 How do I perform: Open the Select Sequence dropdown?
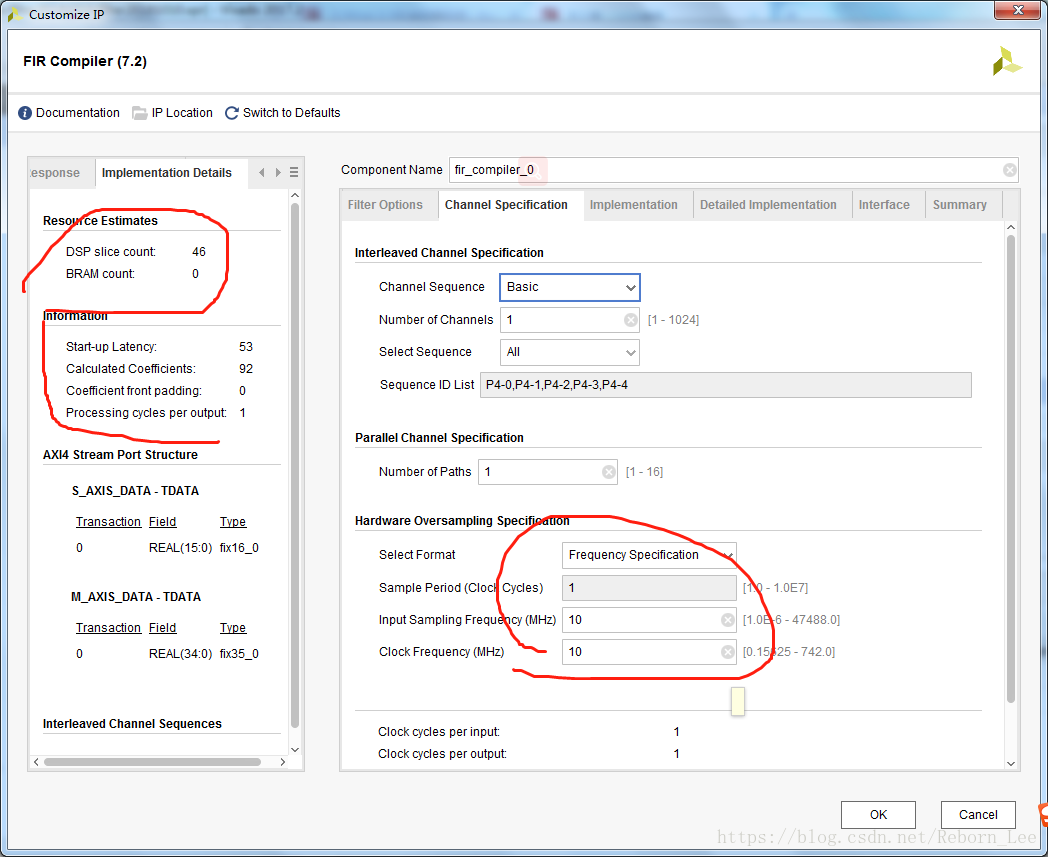click(x=569, y=352)
